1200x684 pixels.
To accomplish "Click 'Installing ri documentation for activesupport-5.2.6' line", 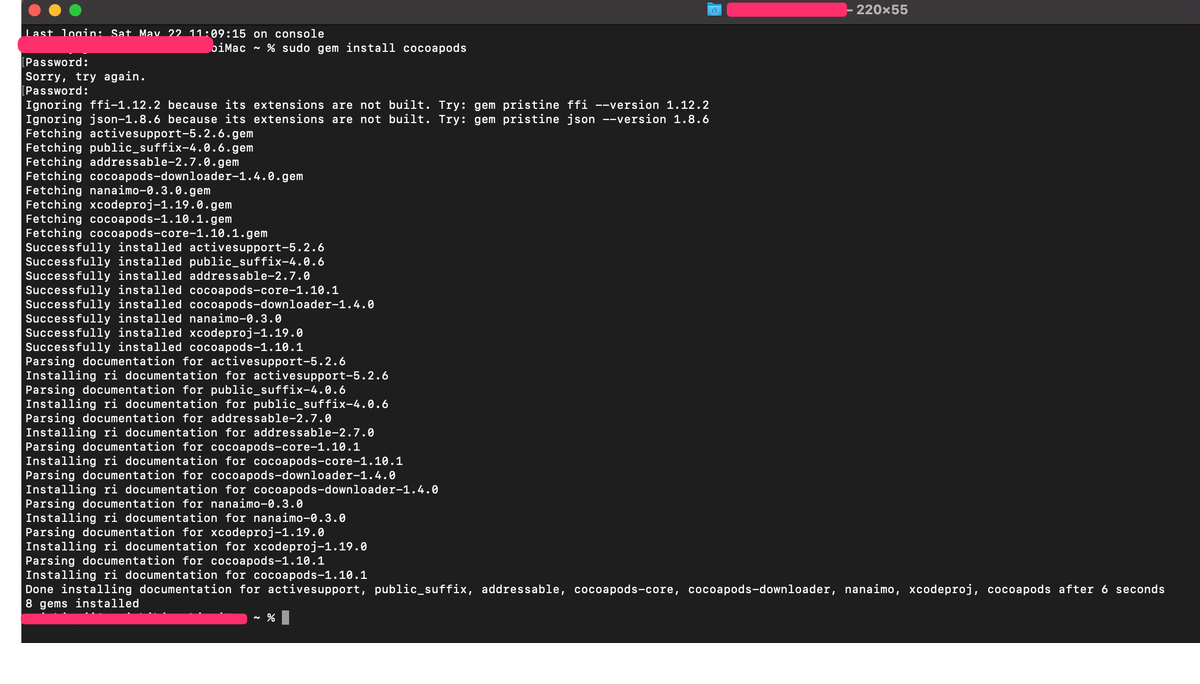I will coord(207,375).
